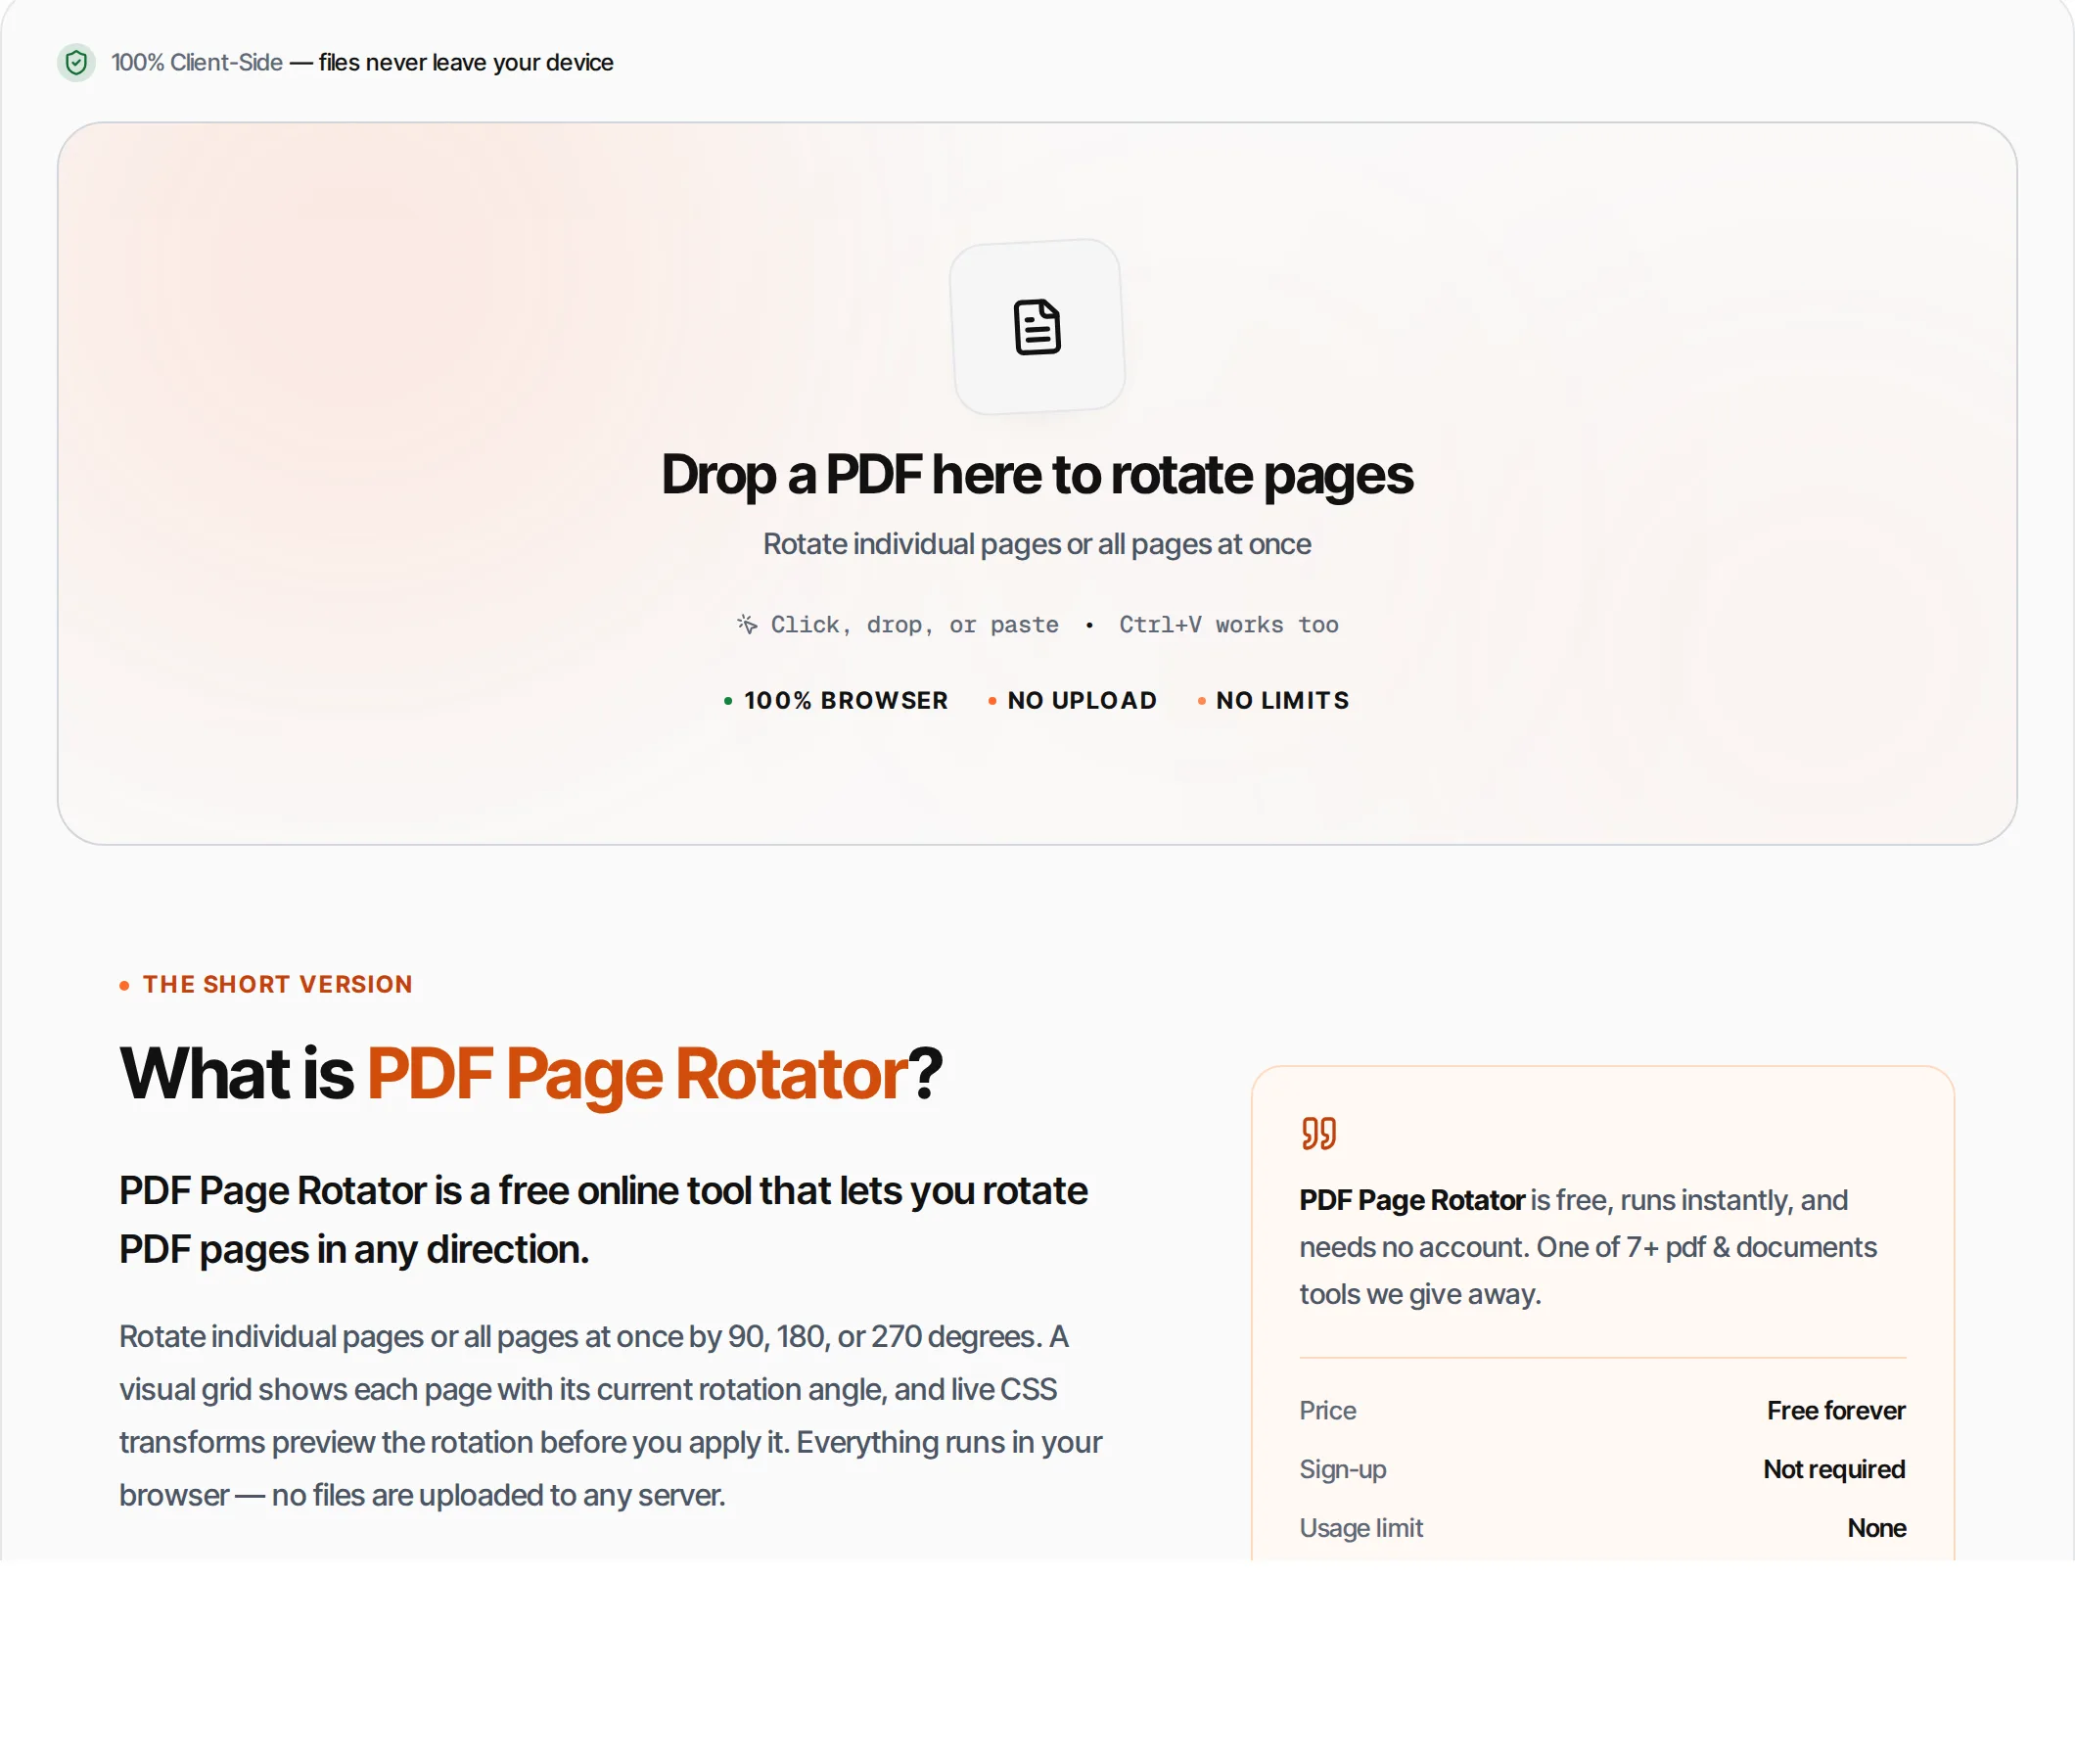Click bold 'PDF Page Rotator' in the quote card
The width and height of the screenshot is (2075, 1764).
1412,1201
